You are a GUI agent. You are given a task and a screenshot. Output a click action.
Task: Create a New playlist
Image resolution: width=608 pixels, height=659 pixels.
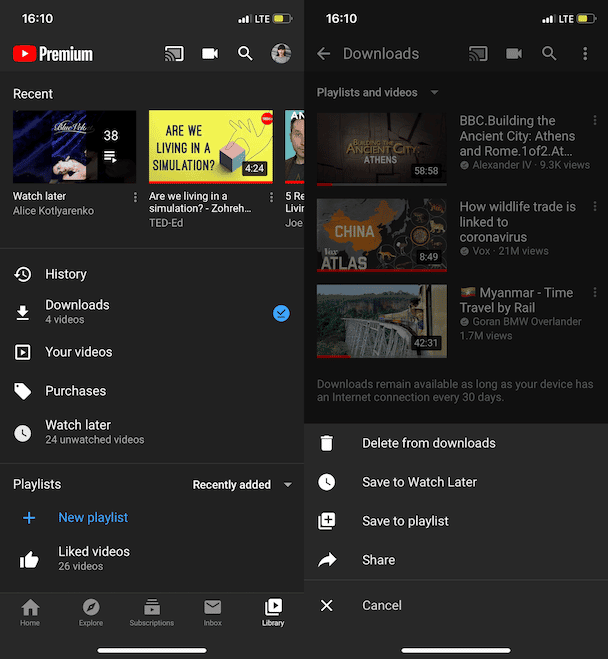[93, 518]
